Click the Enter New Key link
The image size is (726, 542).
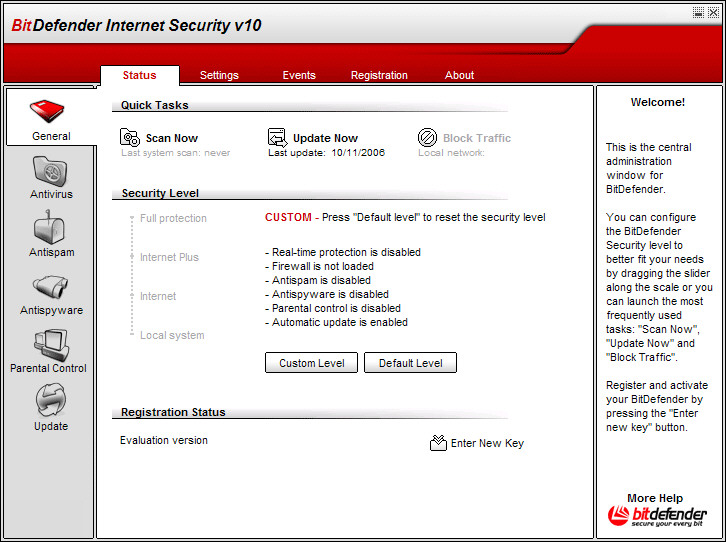coord(487,443)
